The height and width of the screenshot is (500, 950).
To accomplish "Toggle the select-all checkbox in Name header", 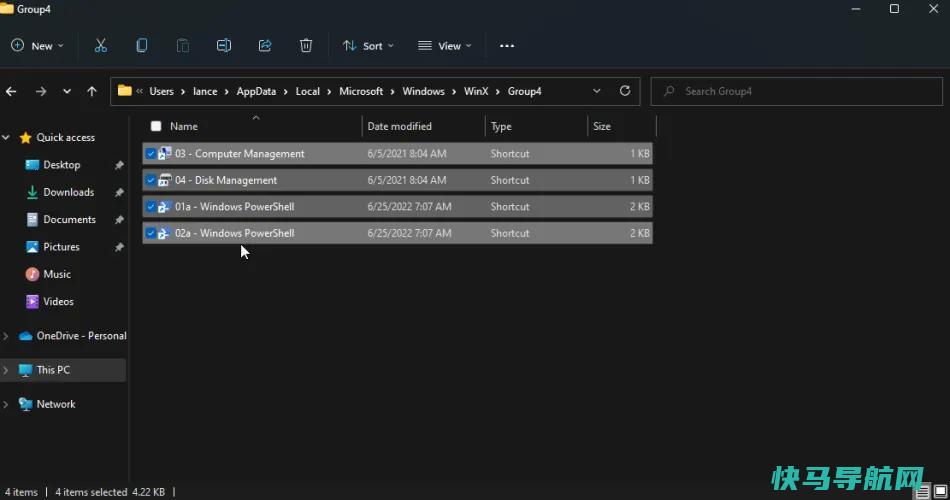I will (x=156, y=126).
